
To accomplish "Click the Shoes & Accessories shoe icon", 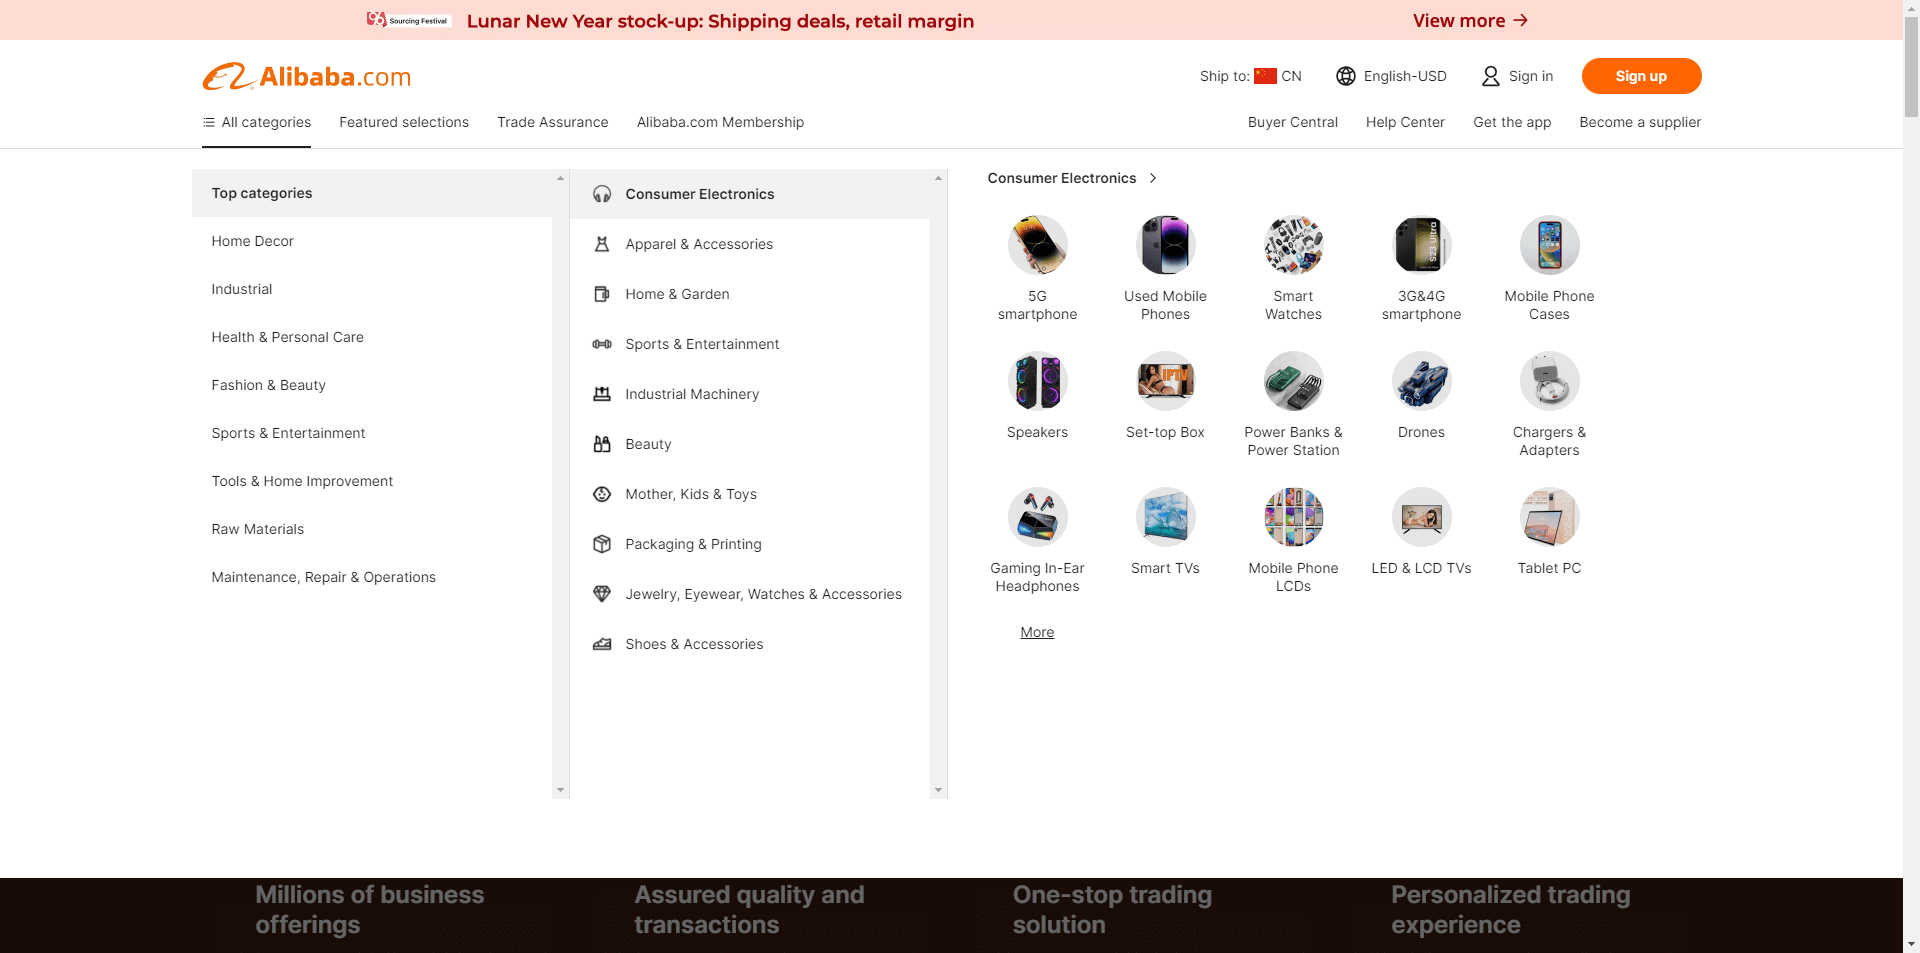I will click(602, 644).
